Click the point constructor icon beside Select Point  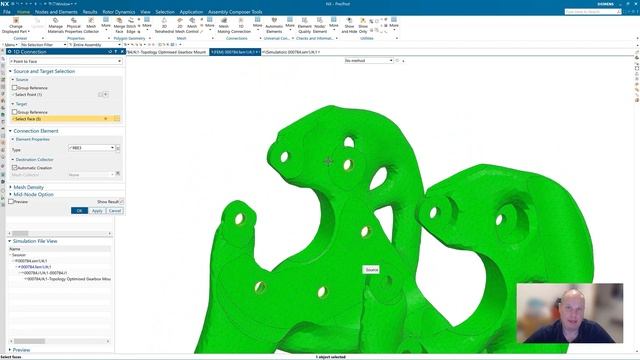106,94
